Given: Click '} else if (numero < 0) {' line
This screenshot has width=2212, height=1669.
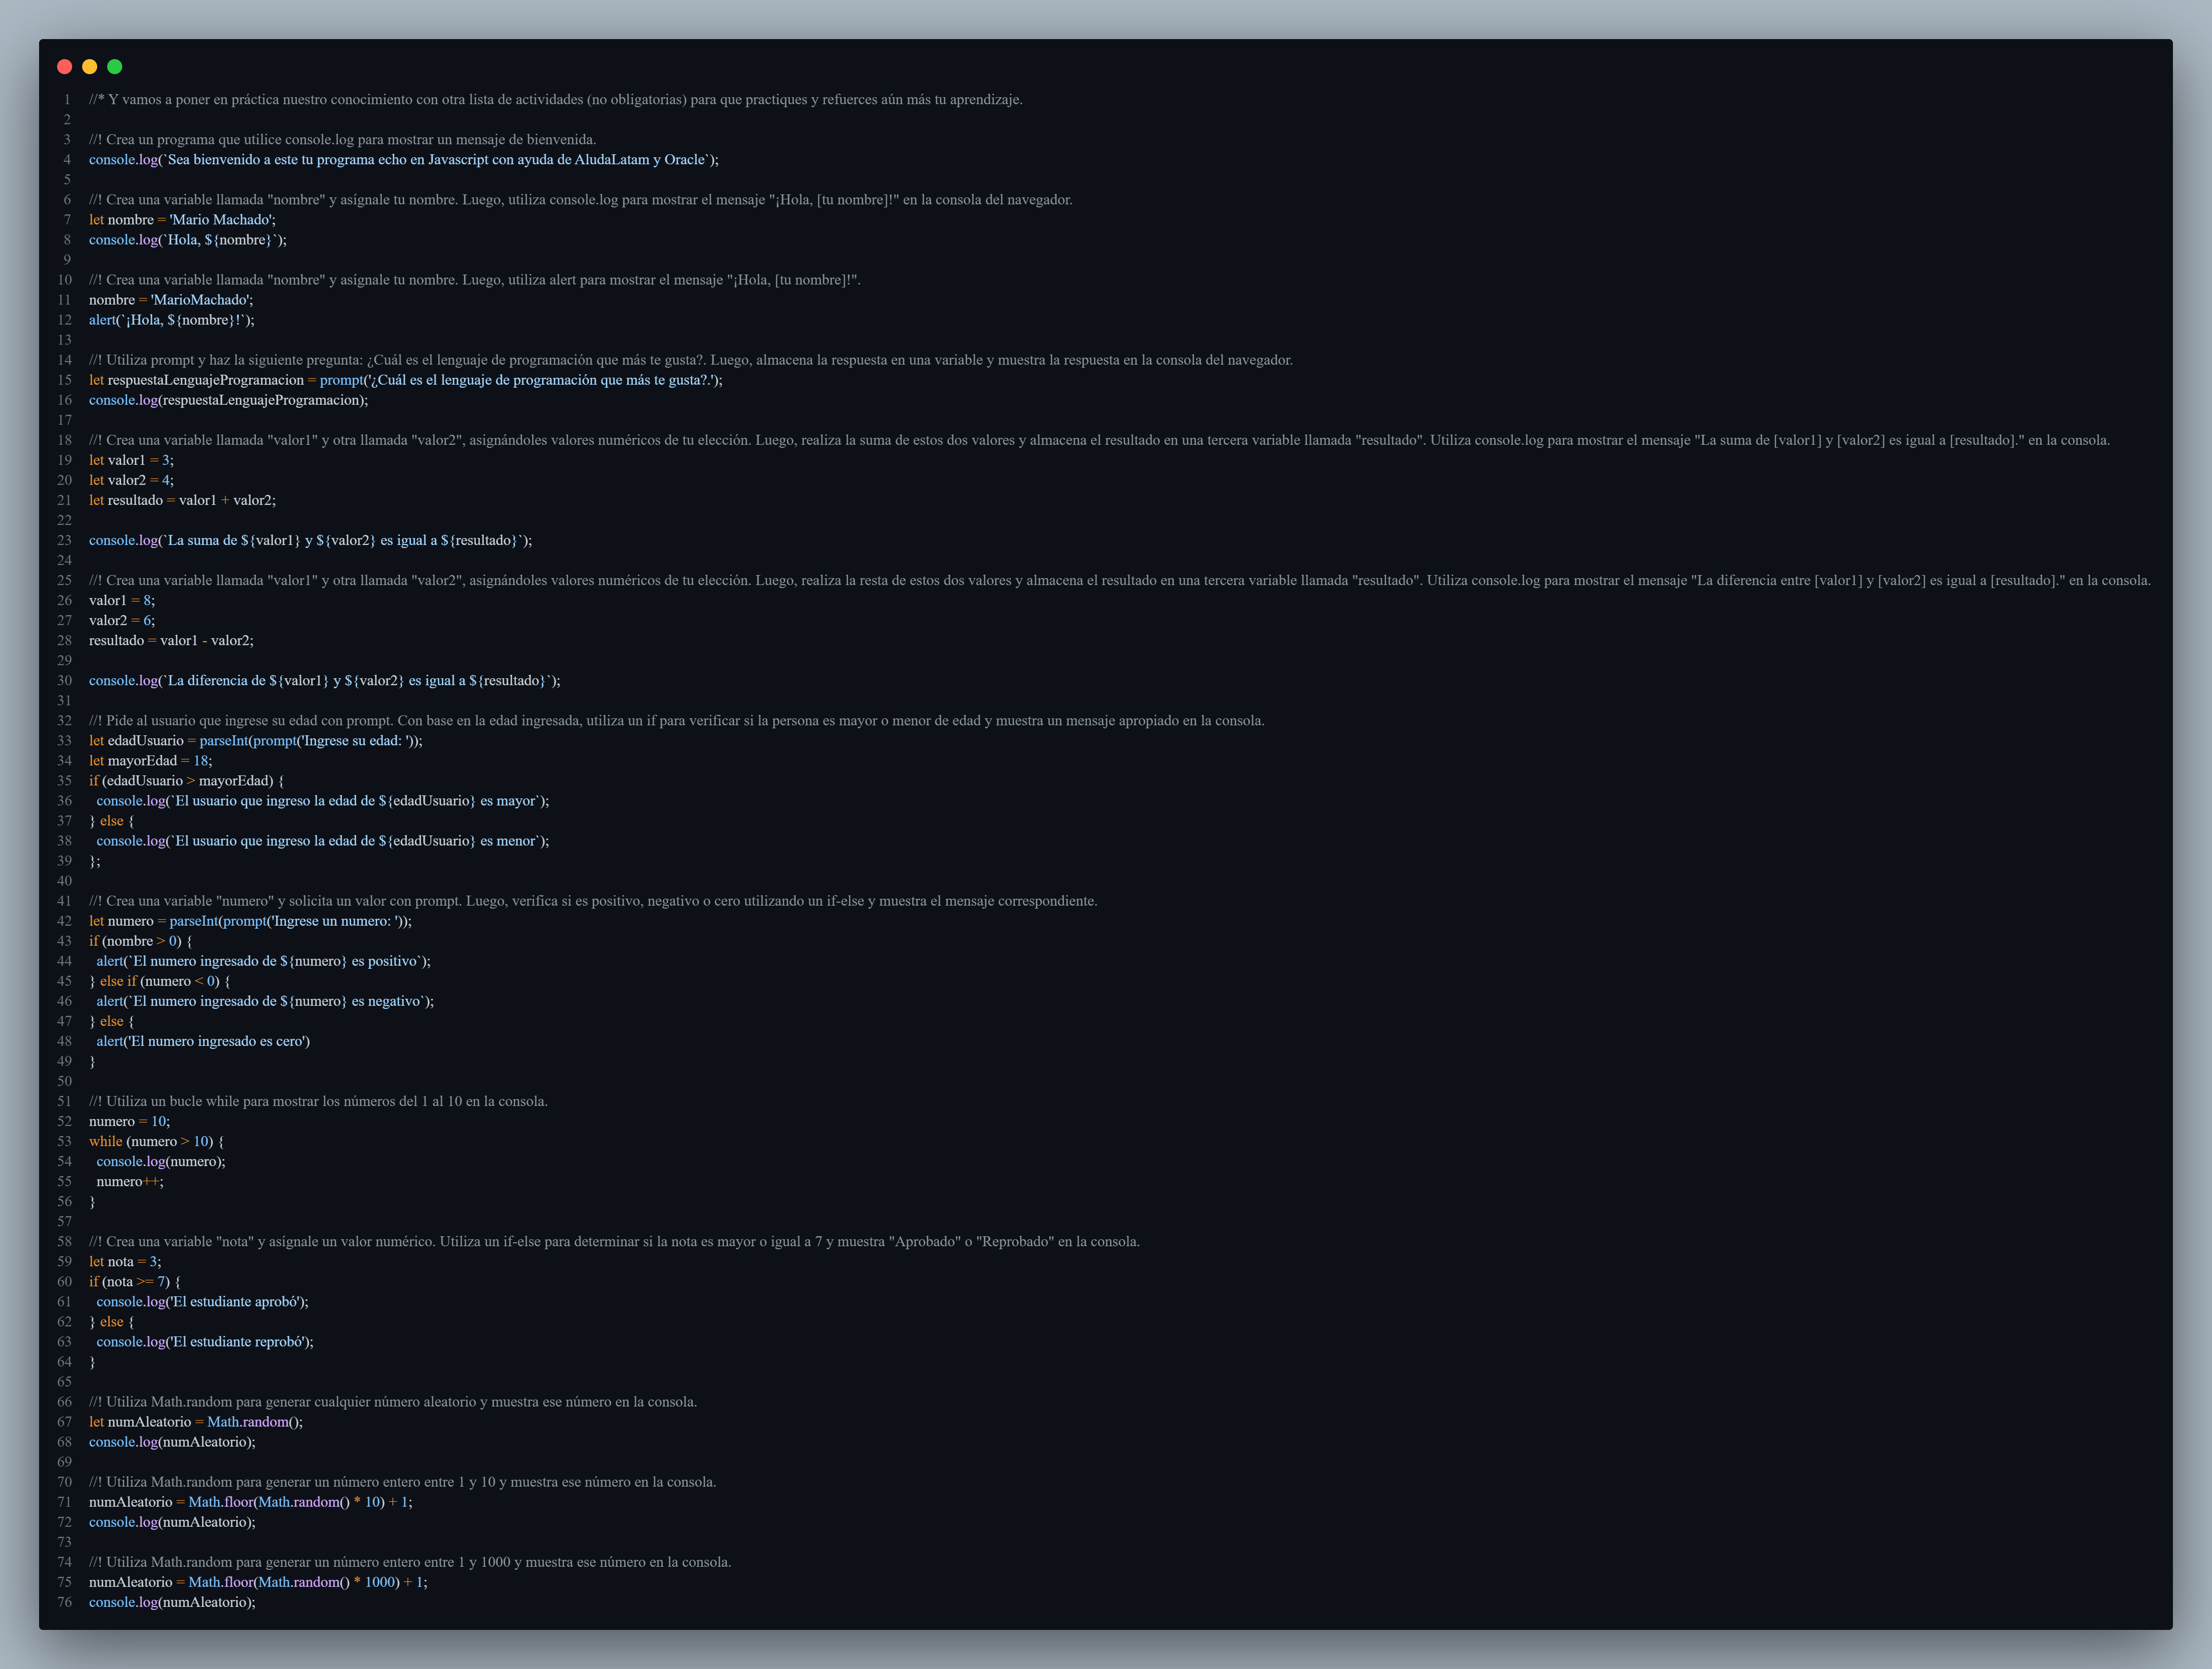Looking at the screenshot, I should pyautogui.click(x=160, y=981).
